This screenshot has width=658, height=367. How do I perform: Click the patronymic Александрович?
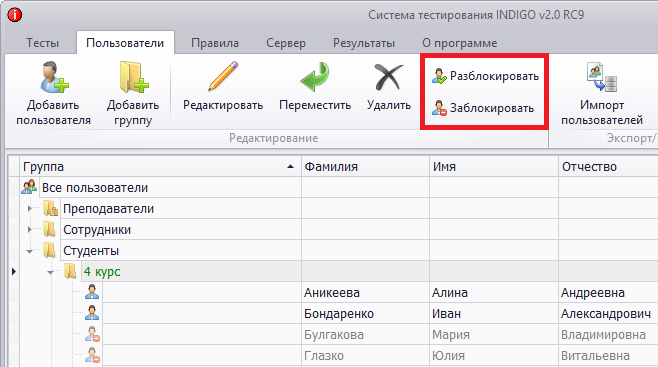(x=606, y=314)
